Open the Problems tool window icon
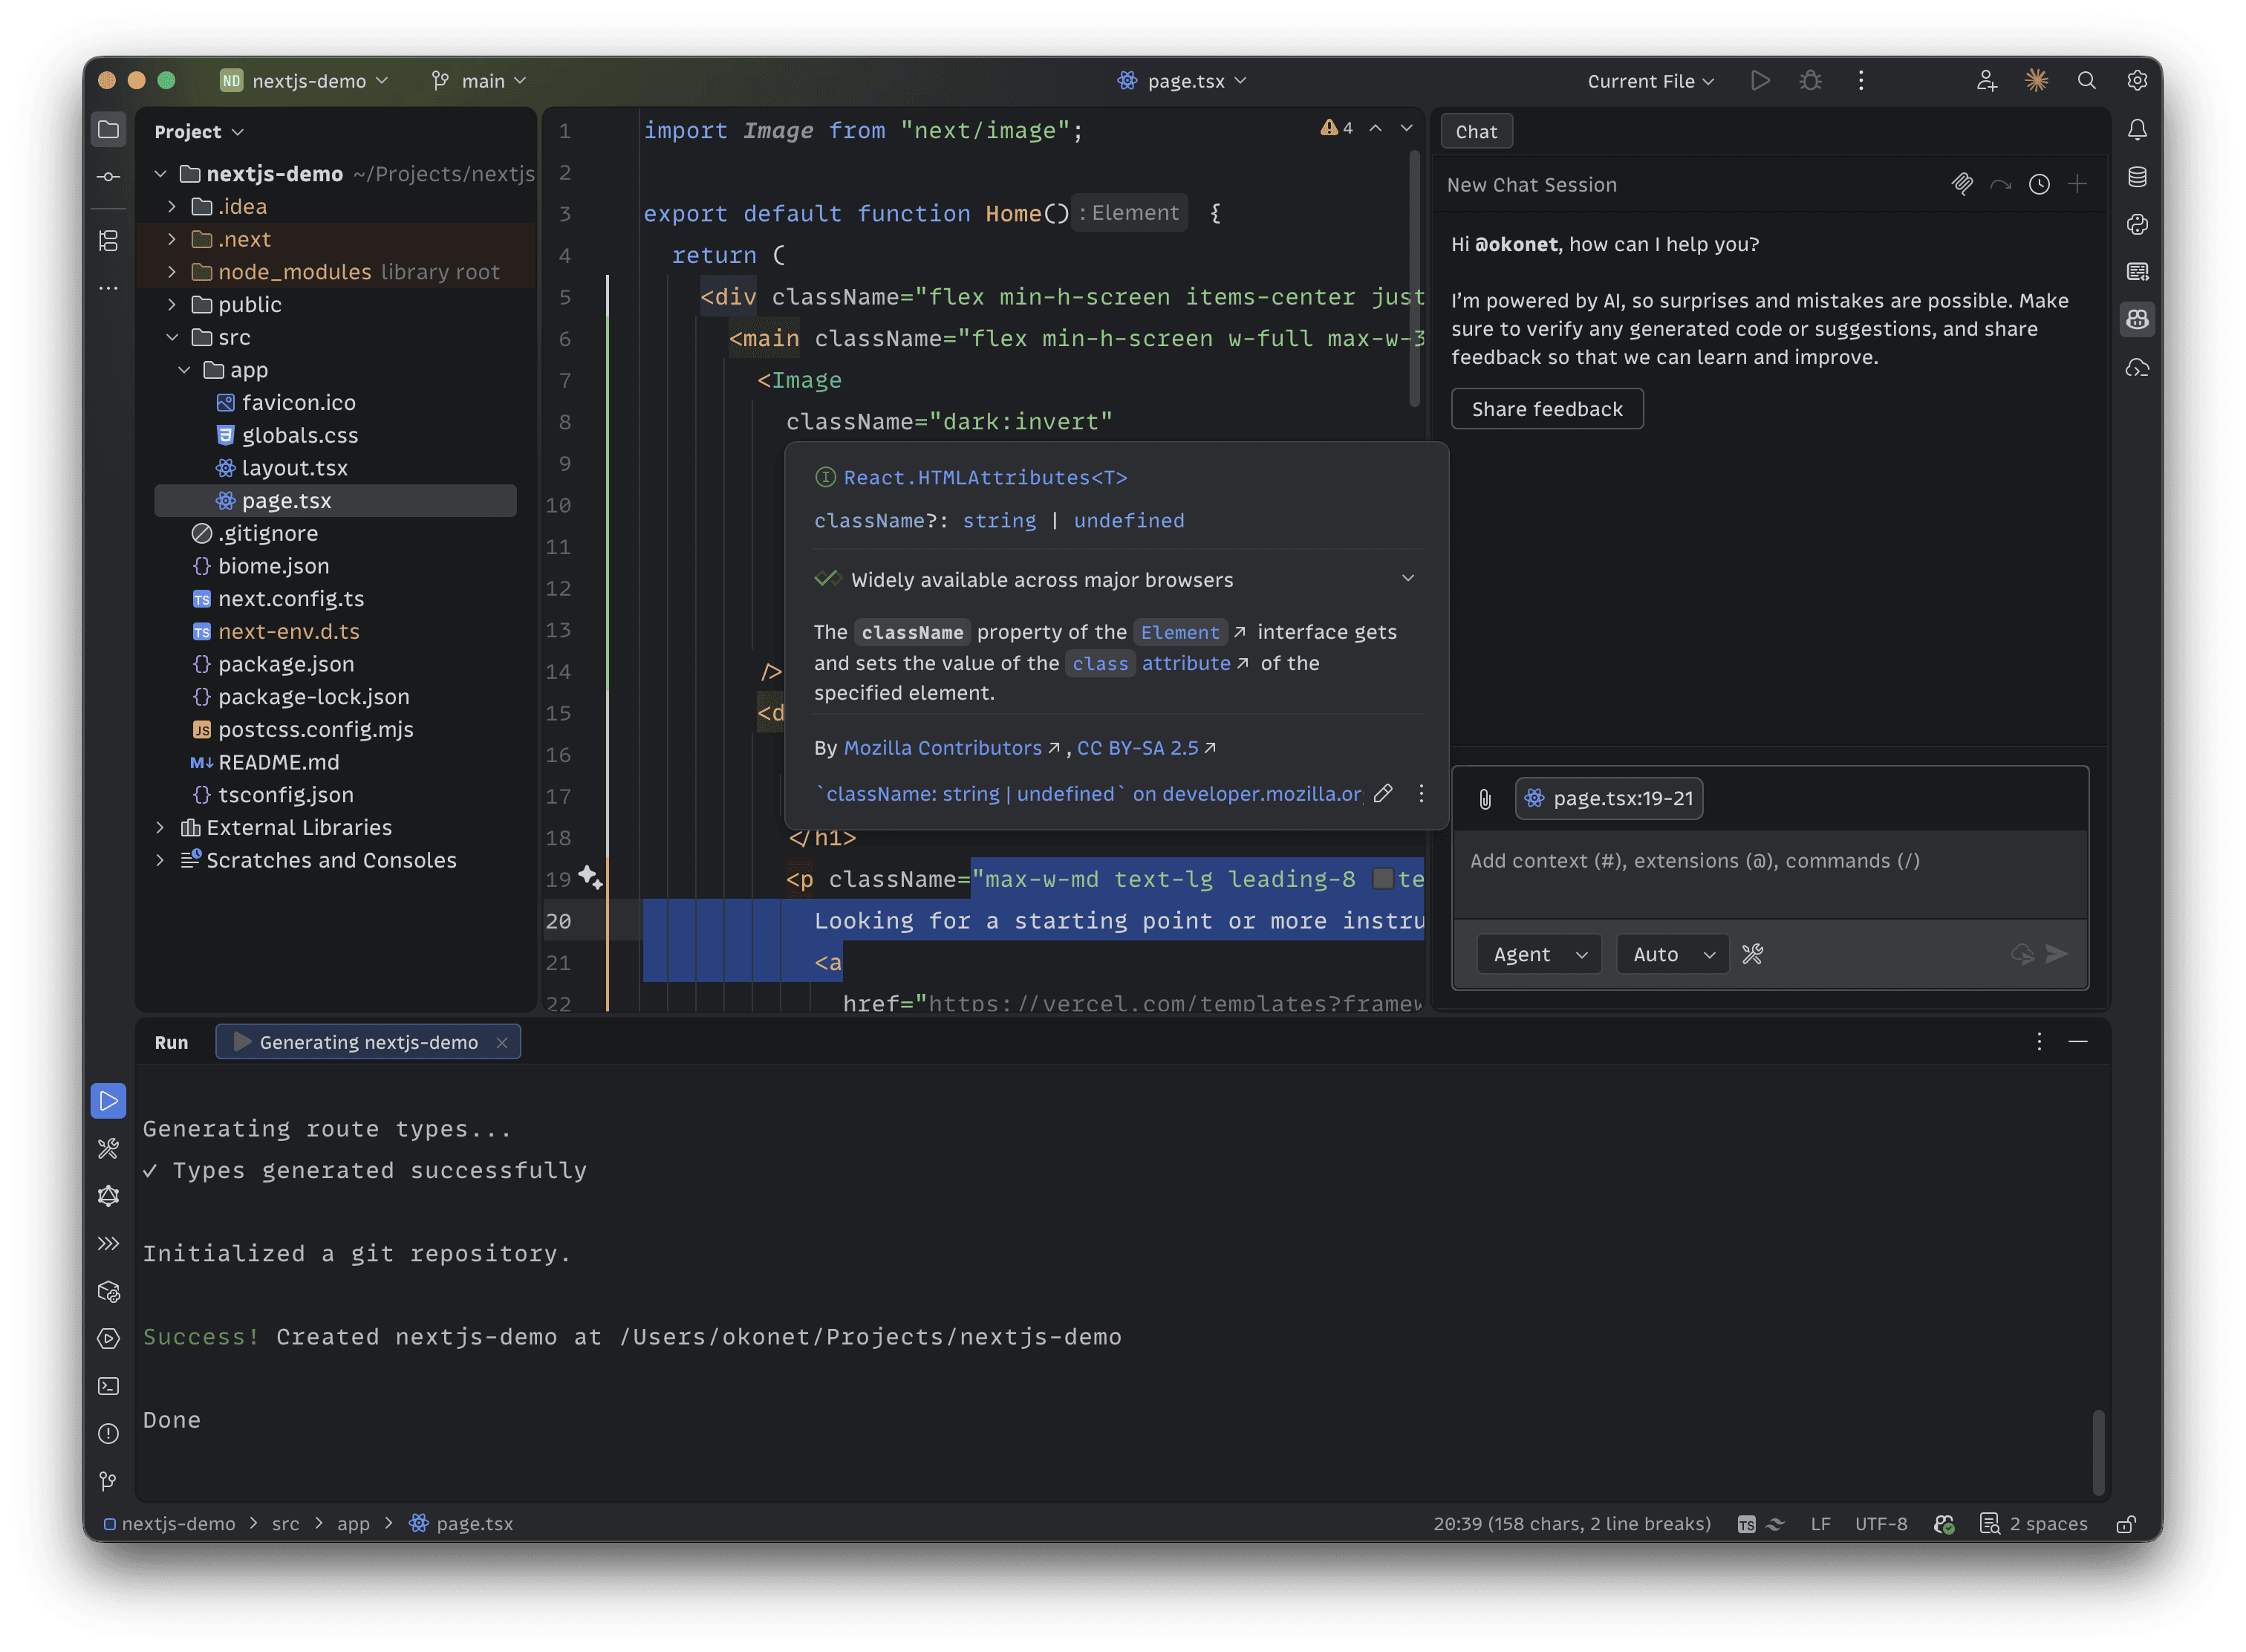The height and width of the screenshot is (1652, 2246). point(108,1434)
